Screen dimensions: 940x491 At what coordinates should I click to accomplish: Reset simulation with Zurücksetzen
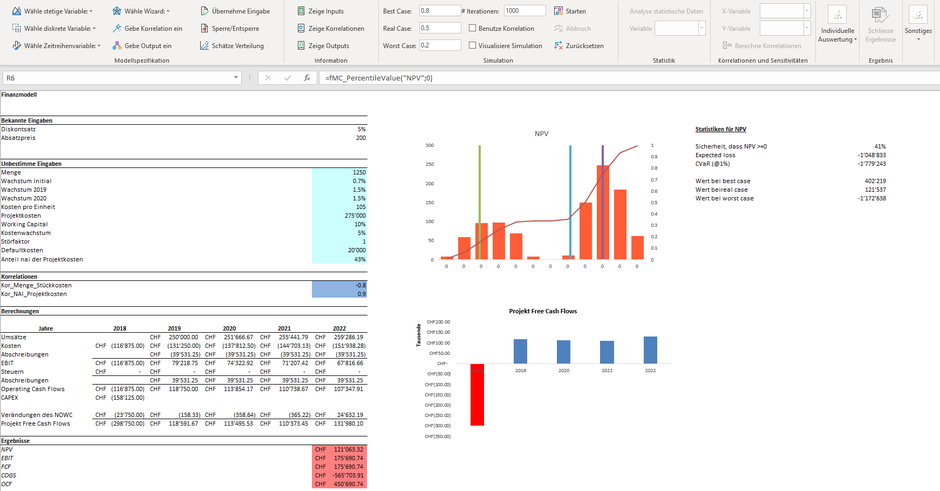tap(579, 46)
